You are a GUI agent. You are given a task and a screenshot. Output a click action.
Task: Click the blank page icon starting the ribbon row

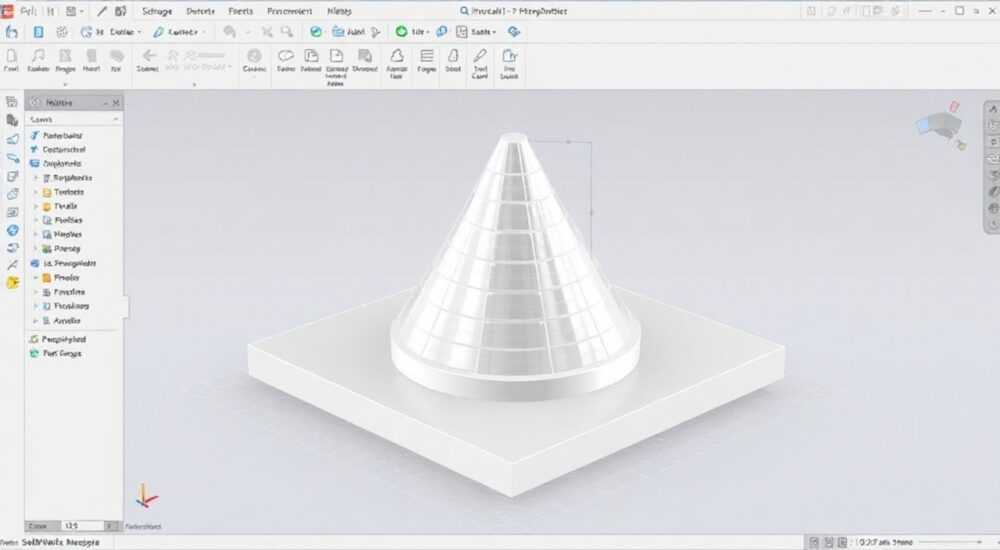click(x=11, y=56)
